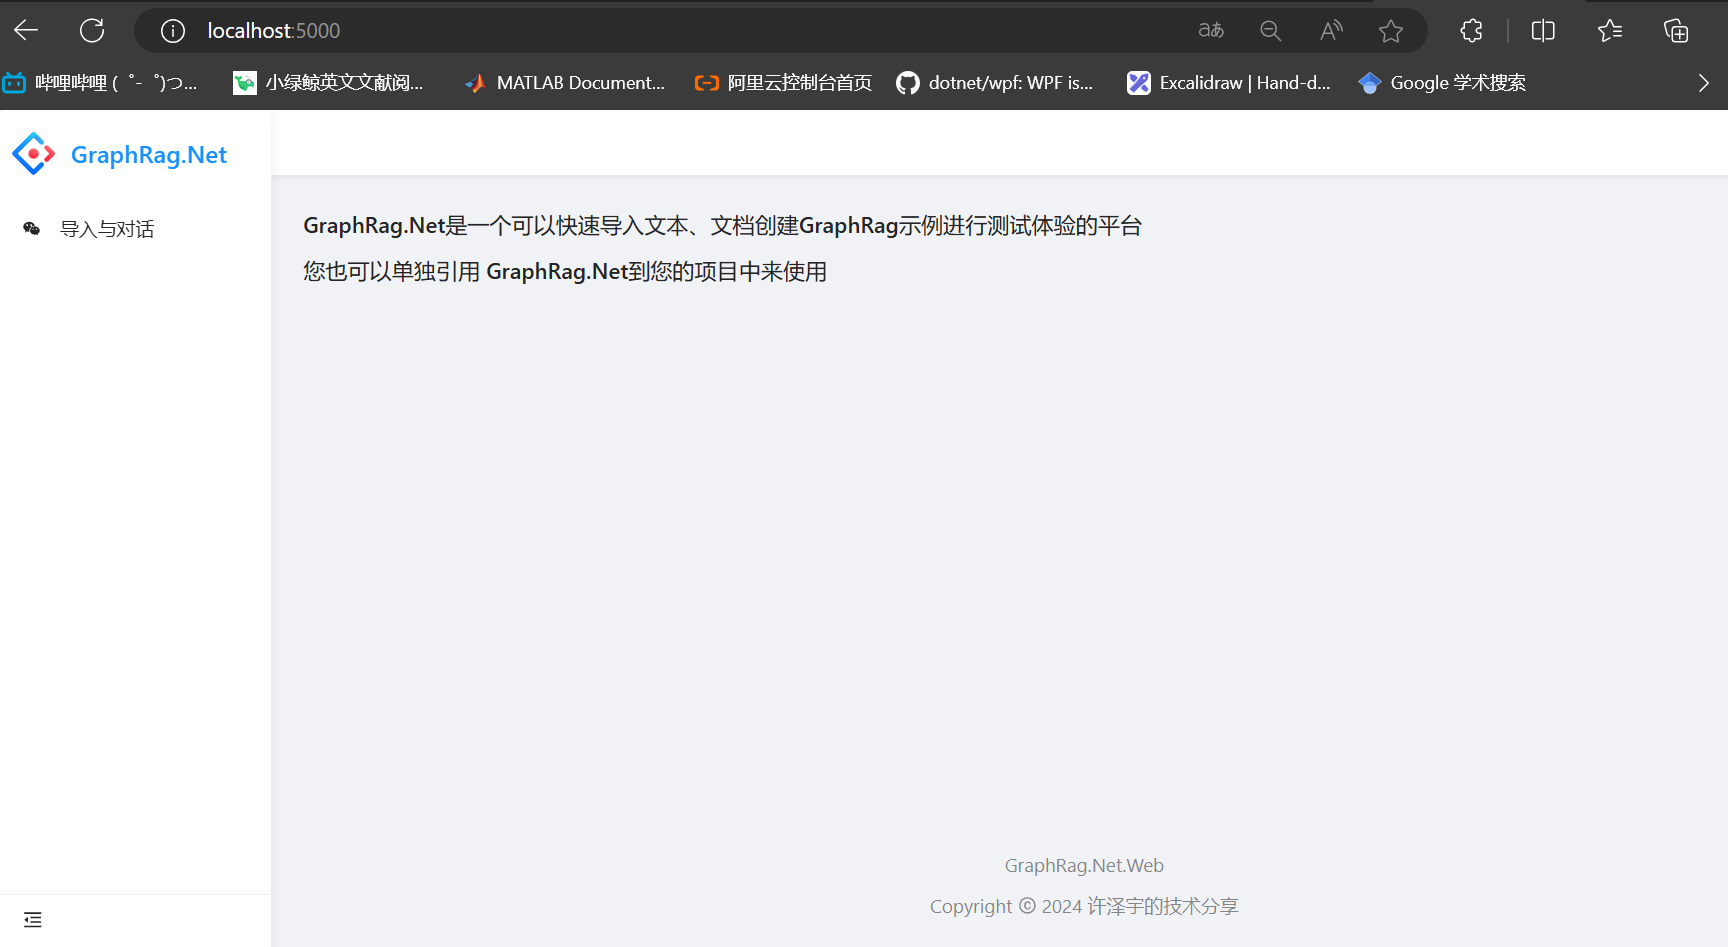The width and height of the screenshot is (1728, 947).
Task: Click the GraphRag.Net.Web footer text
Action: click(x=1084, y=866)
